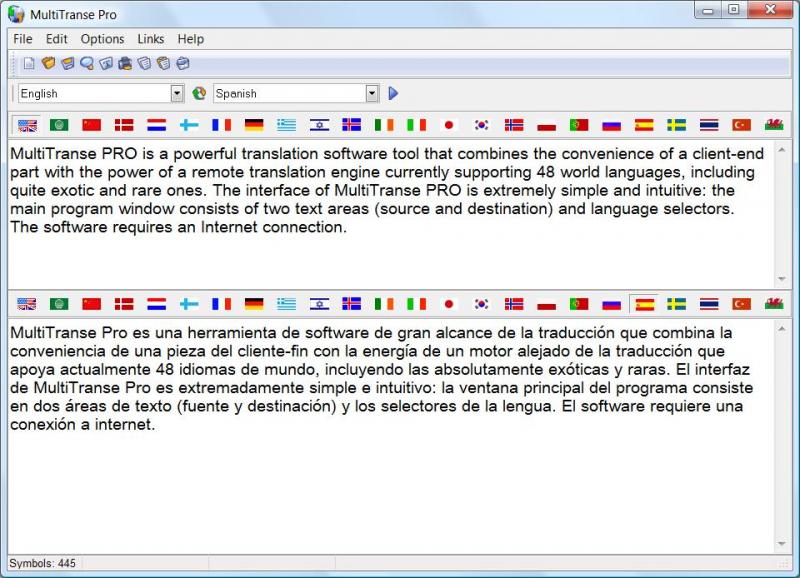800x578 pixels.
Task: Choose Thai flag in the destination flag row
Action: coord(709,304)
